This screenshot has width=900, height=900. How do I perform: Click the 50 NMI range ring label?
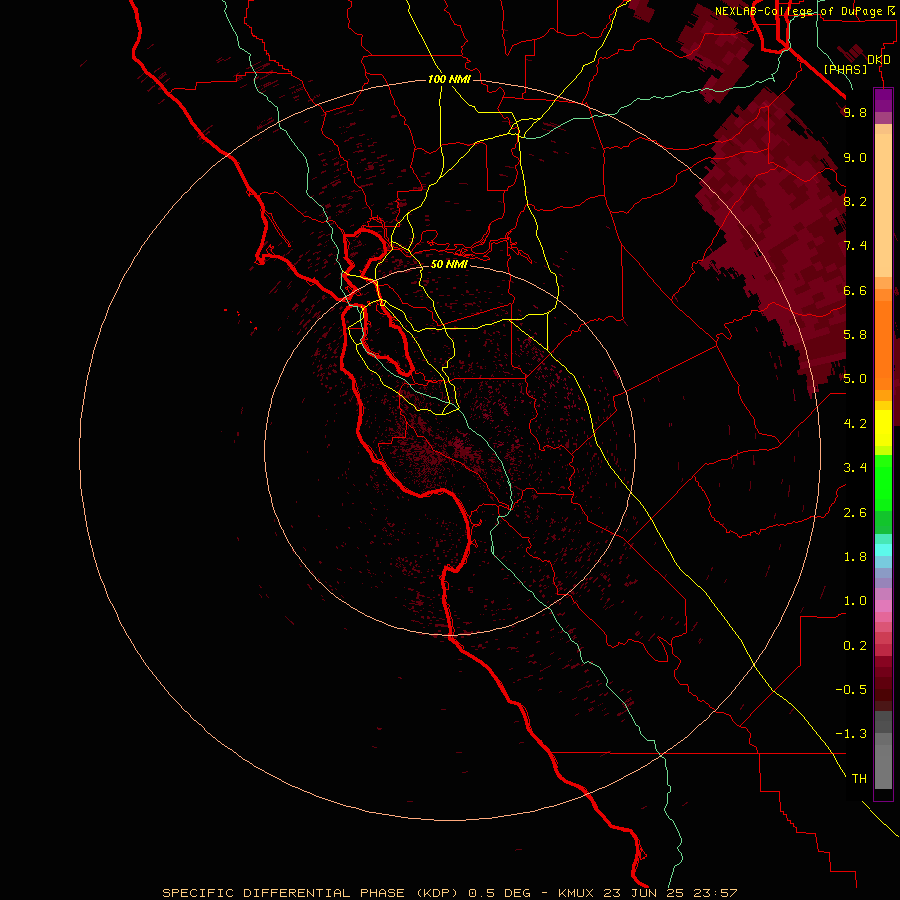click(x=449, y=264)
